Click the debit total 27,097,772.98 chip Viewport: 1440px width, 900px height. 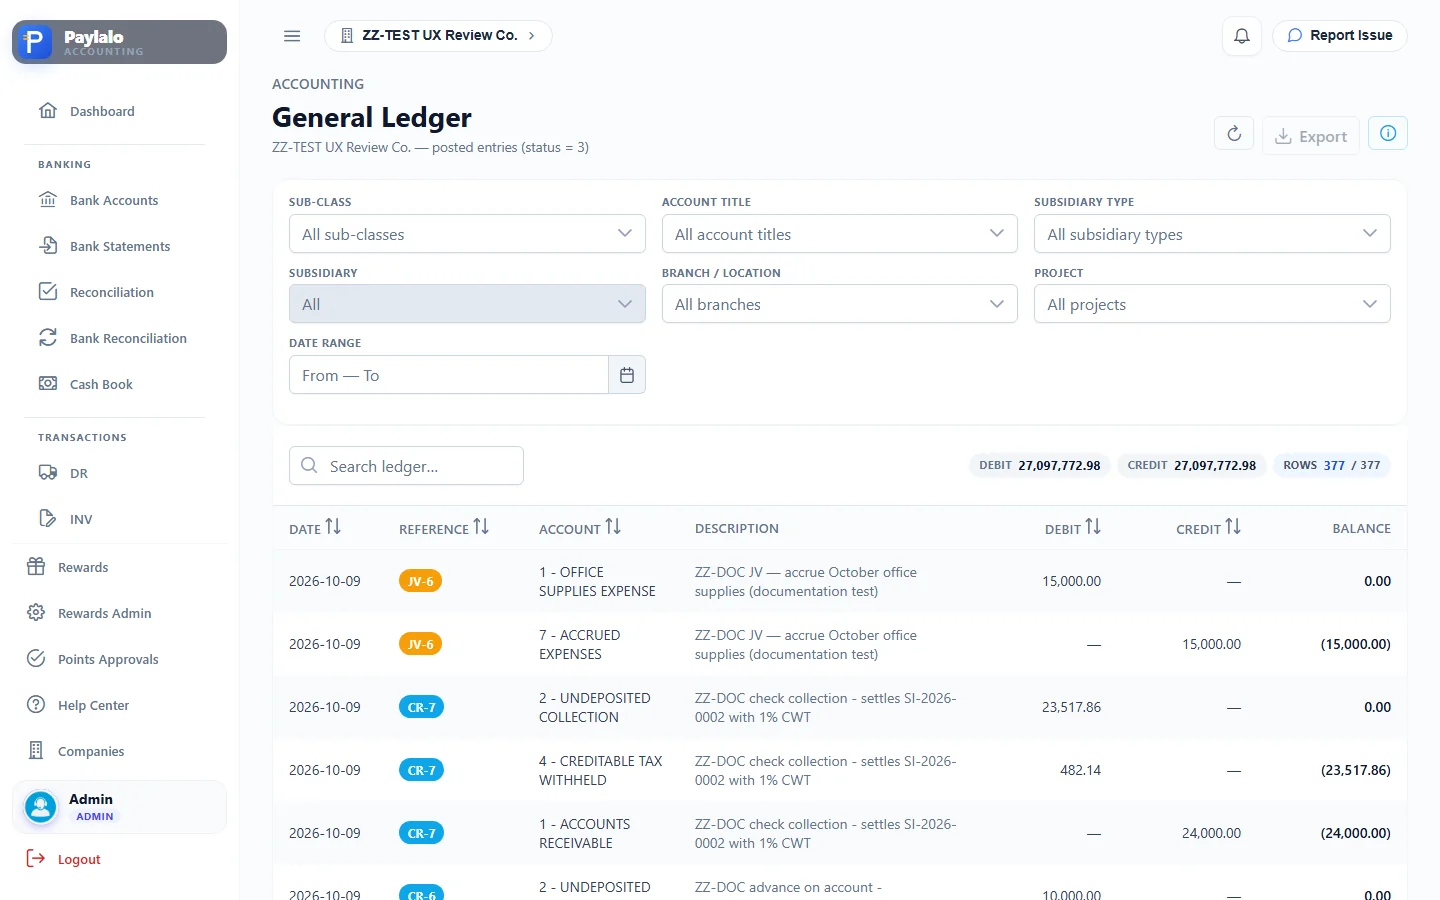(x=1039, y=465)
